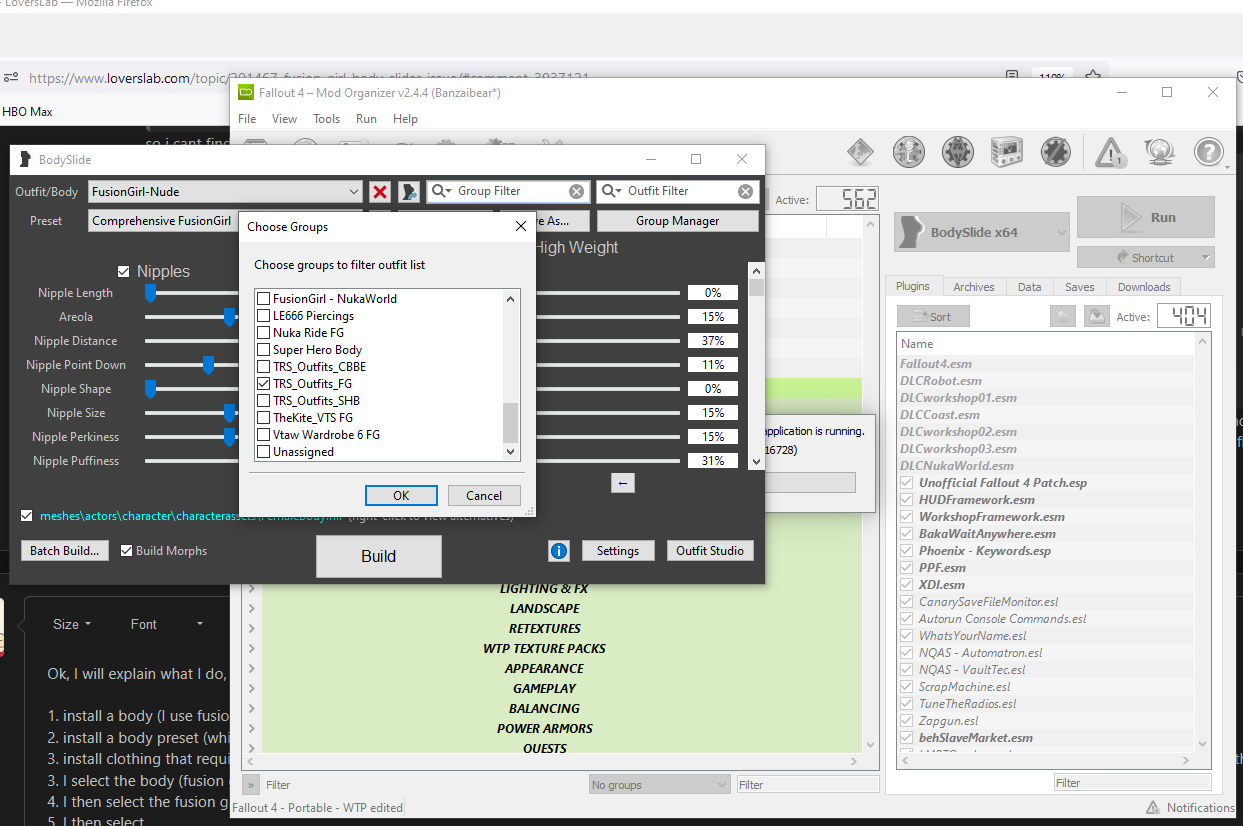The width and height of the screenshot is (1243, 826).
Task: Toggle the Build Morphs checkbox
Action: (x=127, y=551)
